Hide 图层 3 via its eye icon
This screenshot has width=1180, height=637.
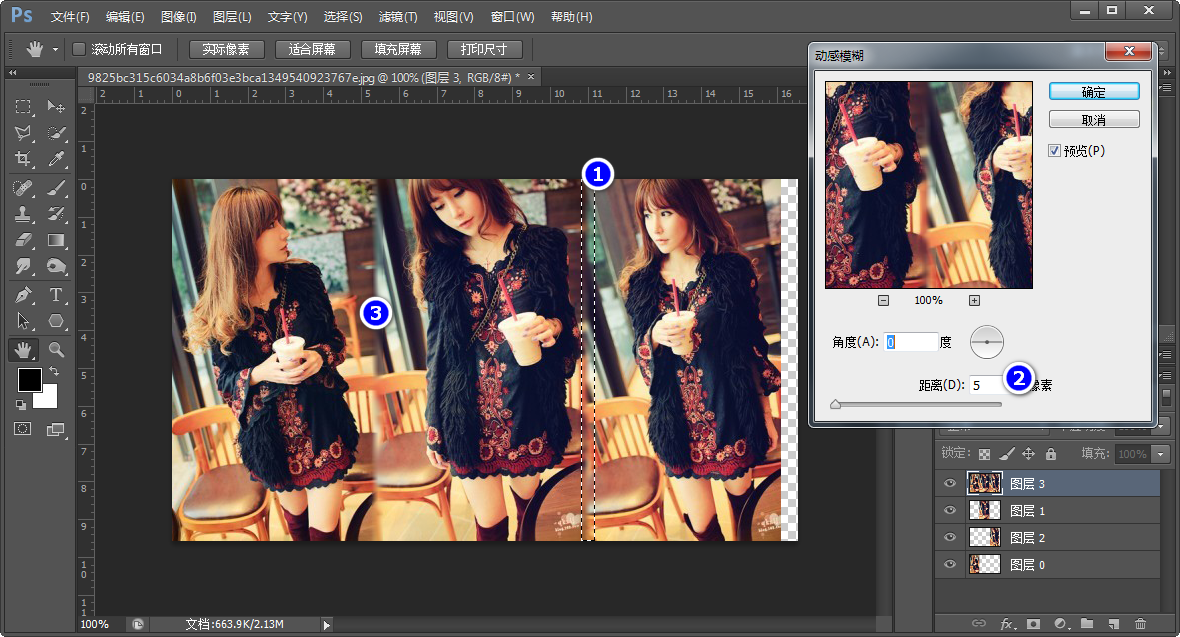point(950,483)
